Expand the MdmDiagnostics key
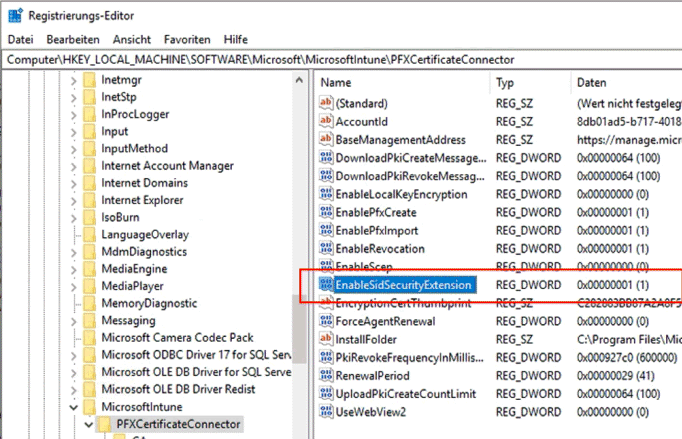The height and width of the screenshot is (439, 682). coord(74,252)
